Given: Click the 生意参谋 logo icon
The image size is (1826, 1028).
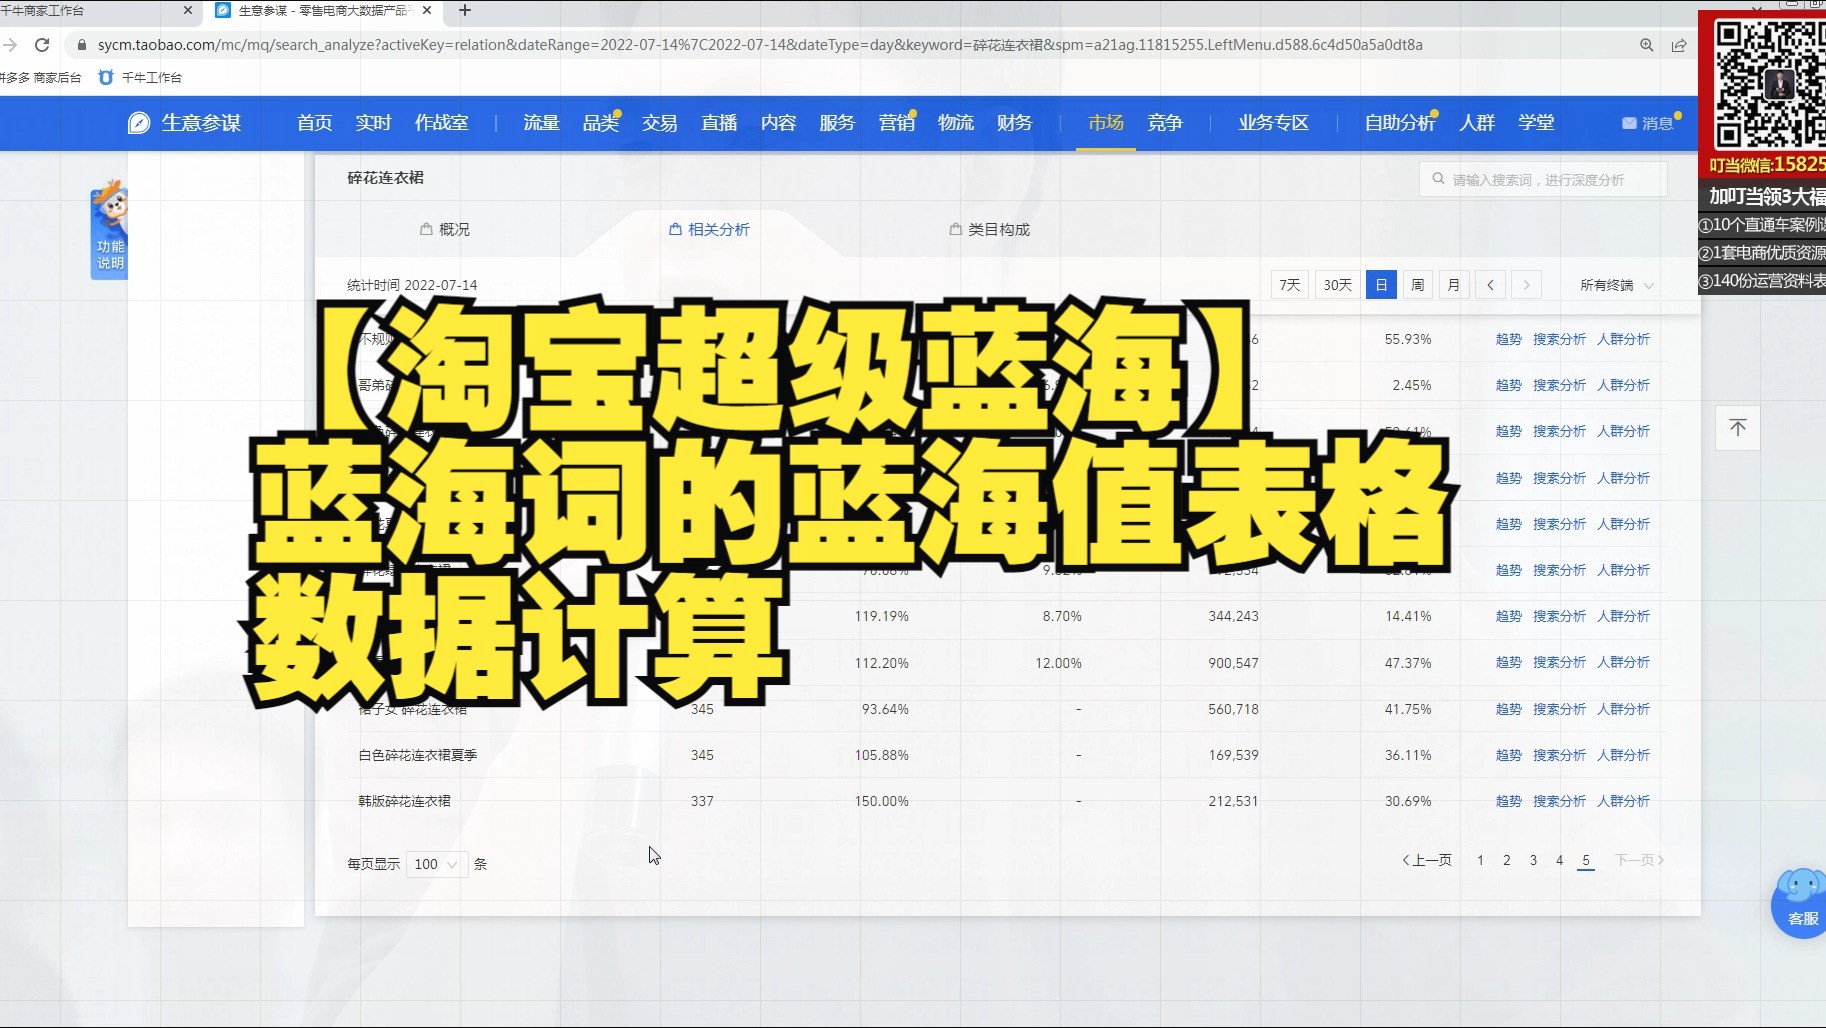Looking at the screenshot, I should (139, 122).
